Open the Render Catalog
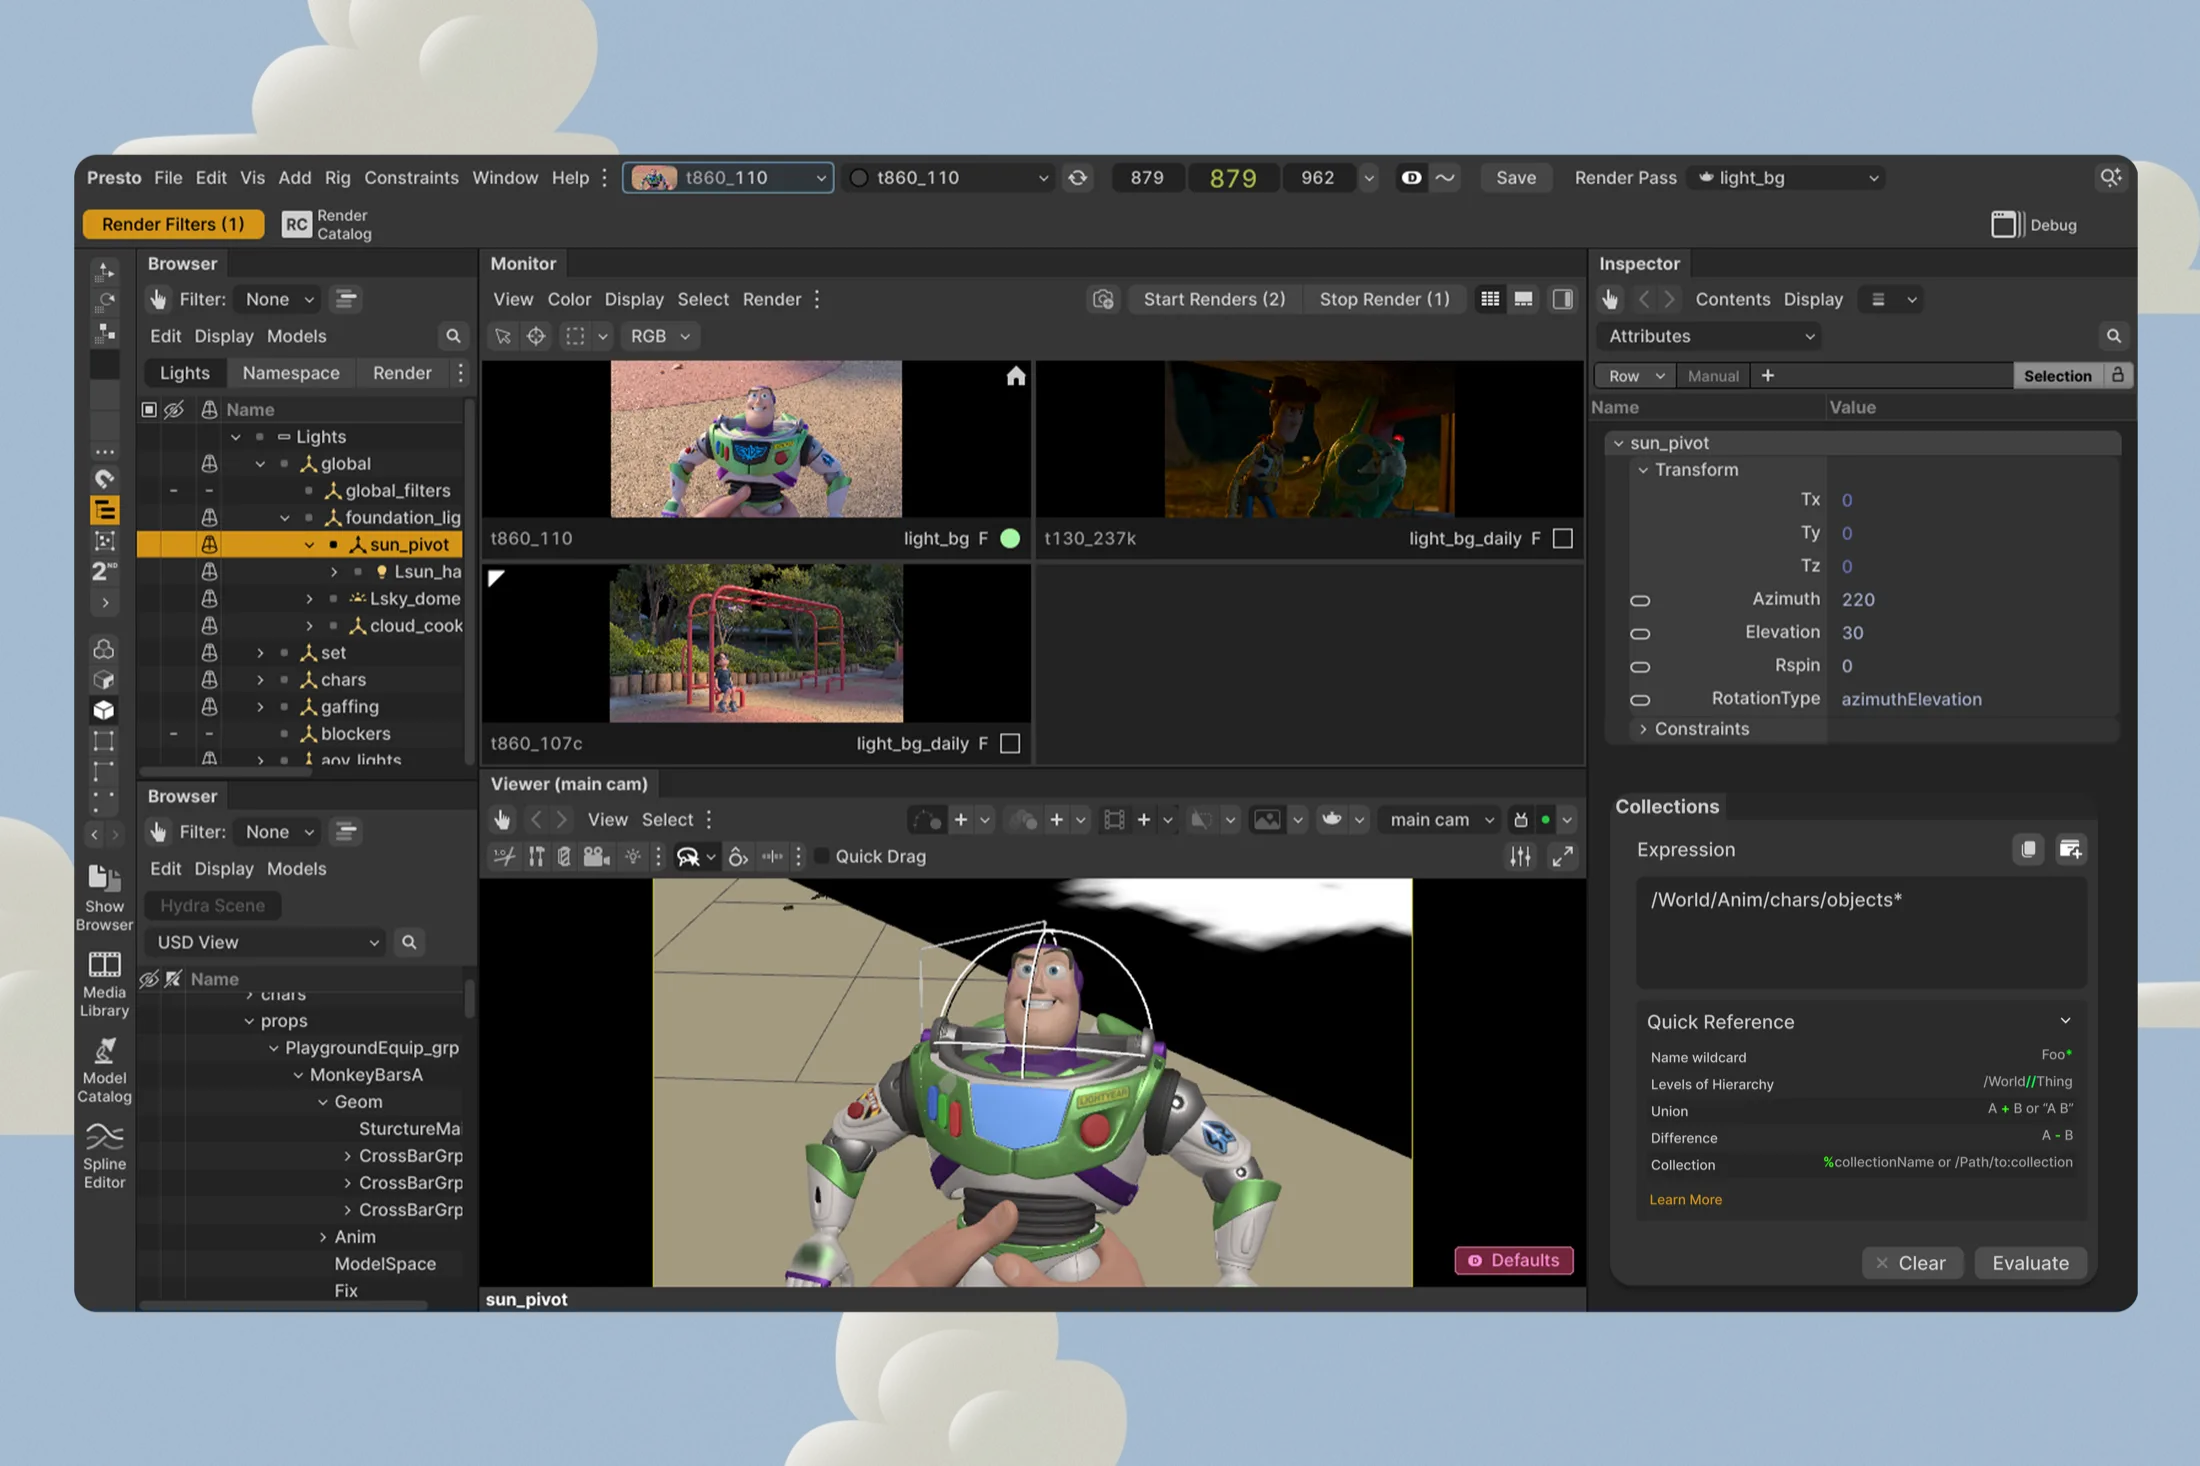This screenshot has width=2200, height=1466. coord(327,224)
